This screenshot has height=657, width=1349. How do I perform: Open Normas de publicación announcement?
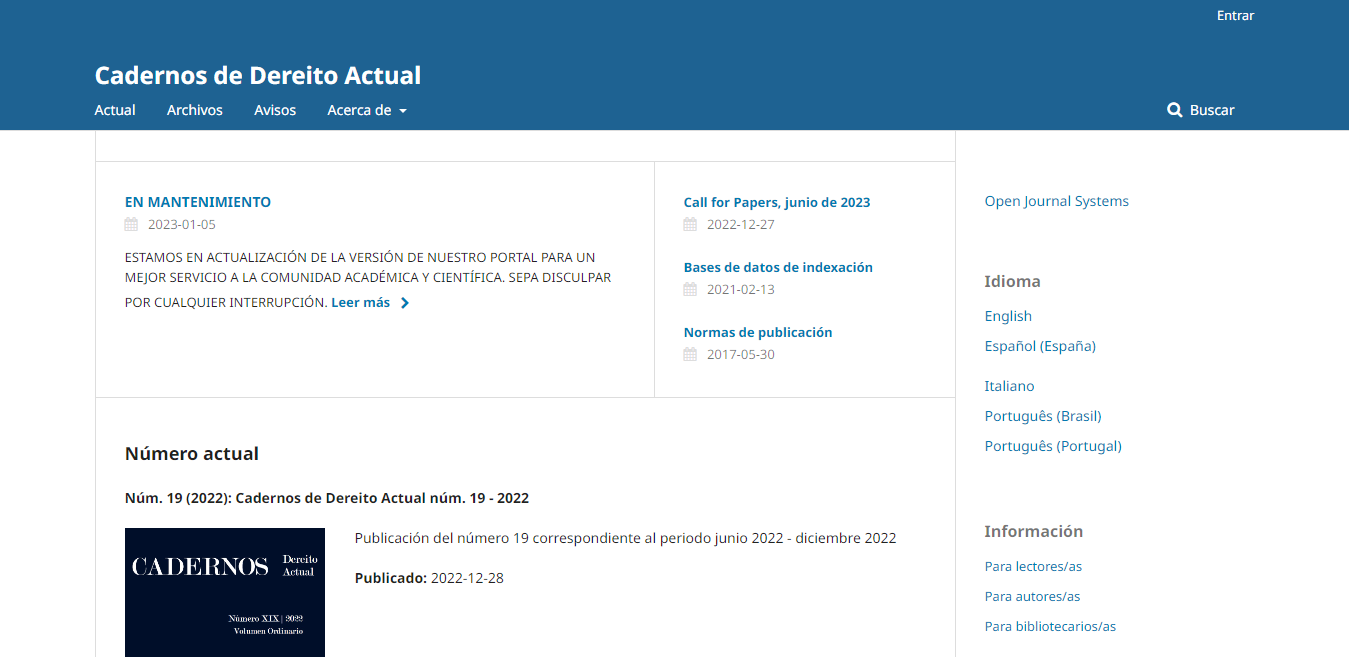coord(758,332)
